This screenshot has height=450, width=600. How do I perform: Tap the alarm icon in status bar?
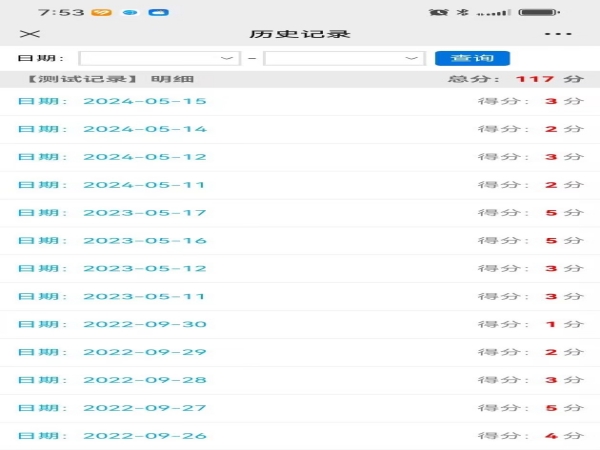(439, 12)
